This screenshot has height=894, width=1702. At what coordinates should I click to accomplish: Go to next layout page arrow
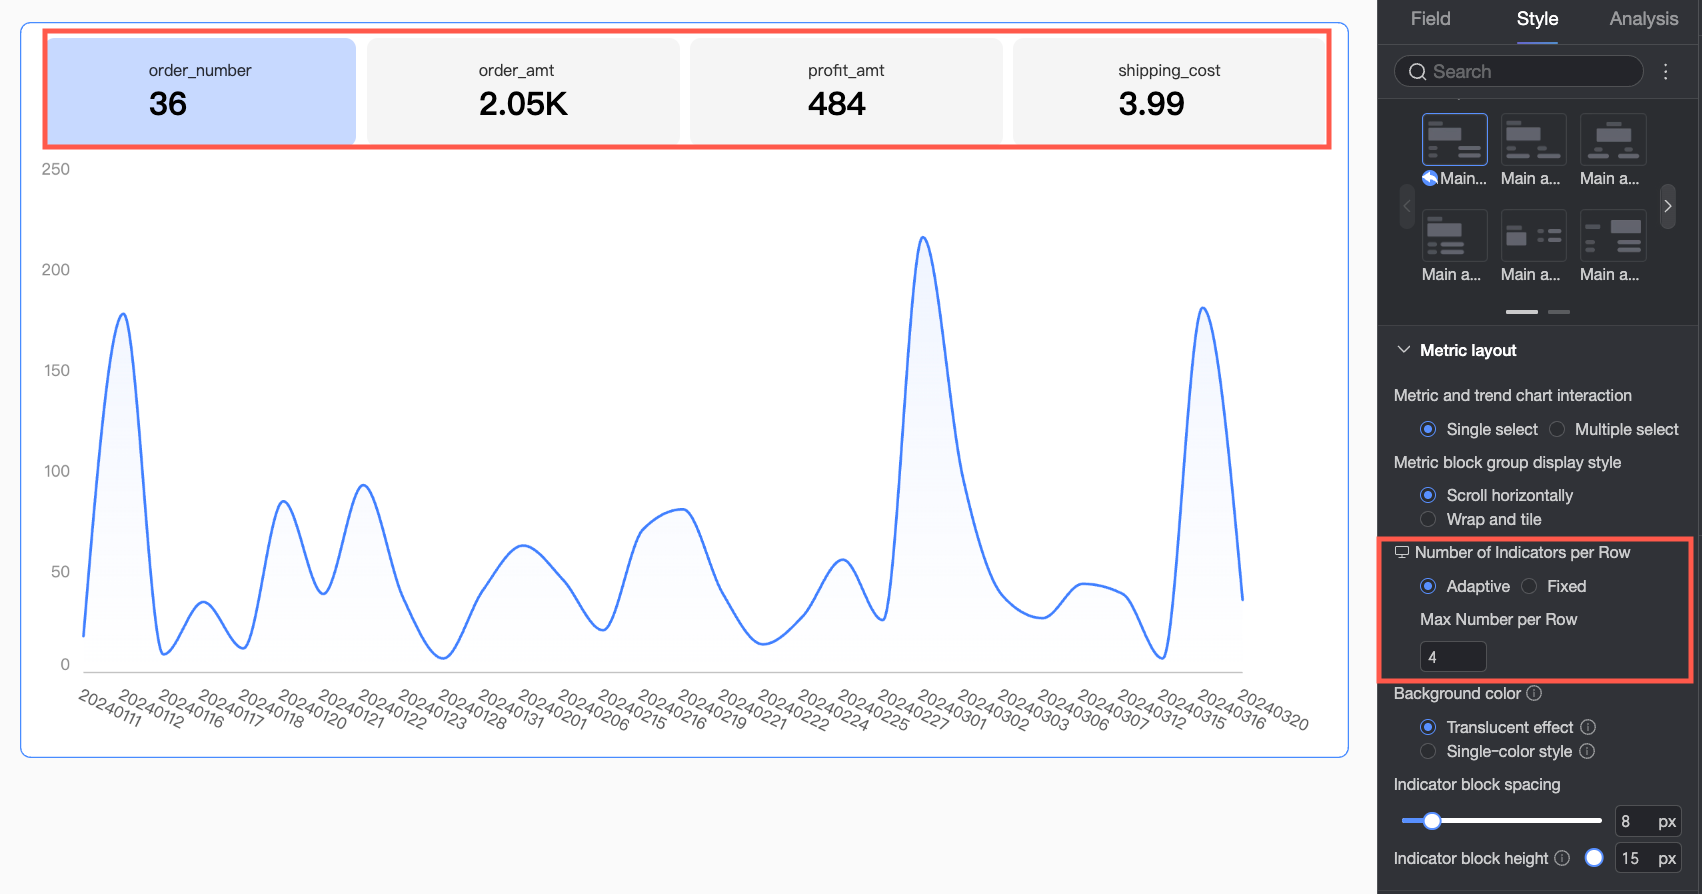tap(1667, 206)
